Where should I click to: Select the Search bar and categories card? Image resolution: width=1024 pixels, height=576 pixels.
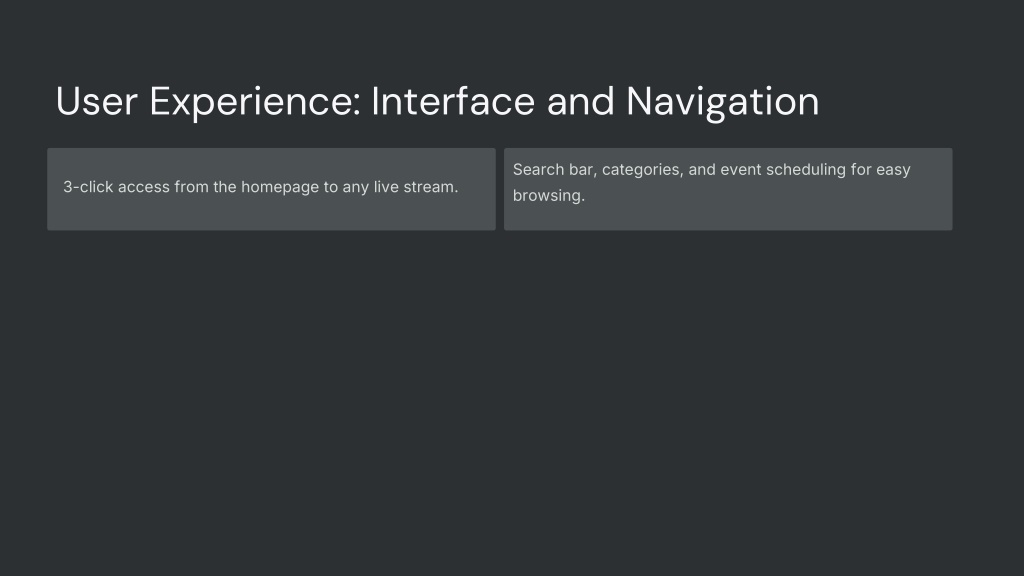click(x=728, y=189)
